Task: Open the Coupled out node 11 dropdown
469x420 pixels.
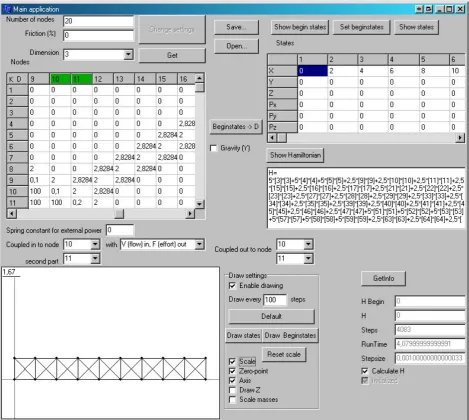Action: coord(308,258)
